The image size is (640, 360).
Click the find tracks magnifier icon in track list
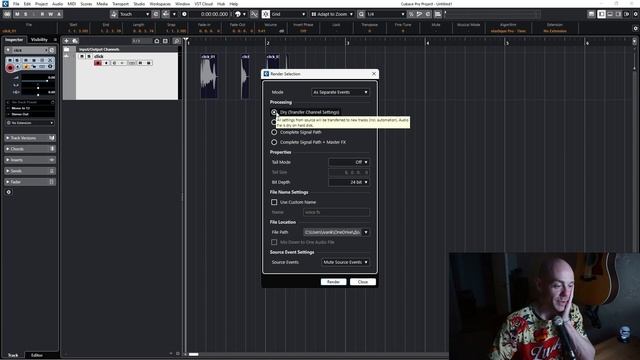[176, 41]
